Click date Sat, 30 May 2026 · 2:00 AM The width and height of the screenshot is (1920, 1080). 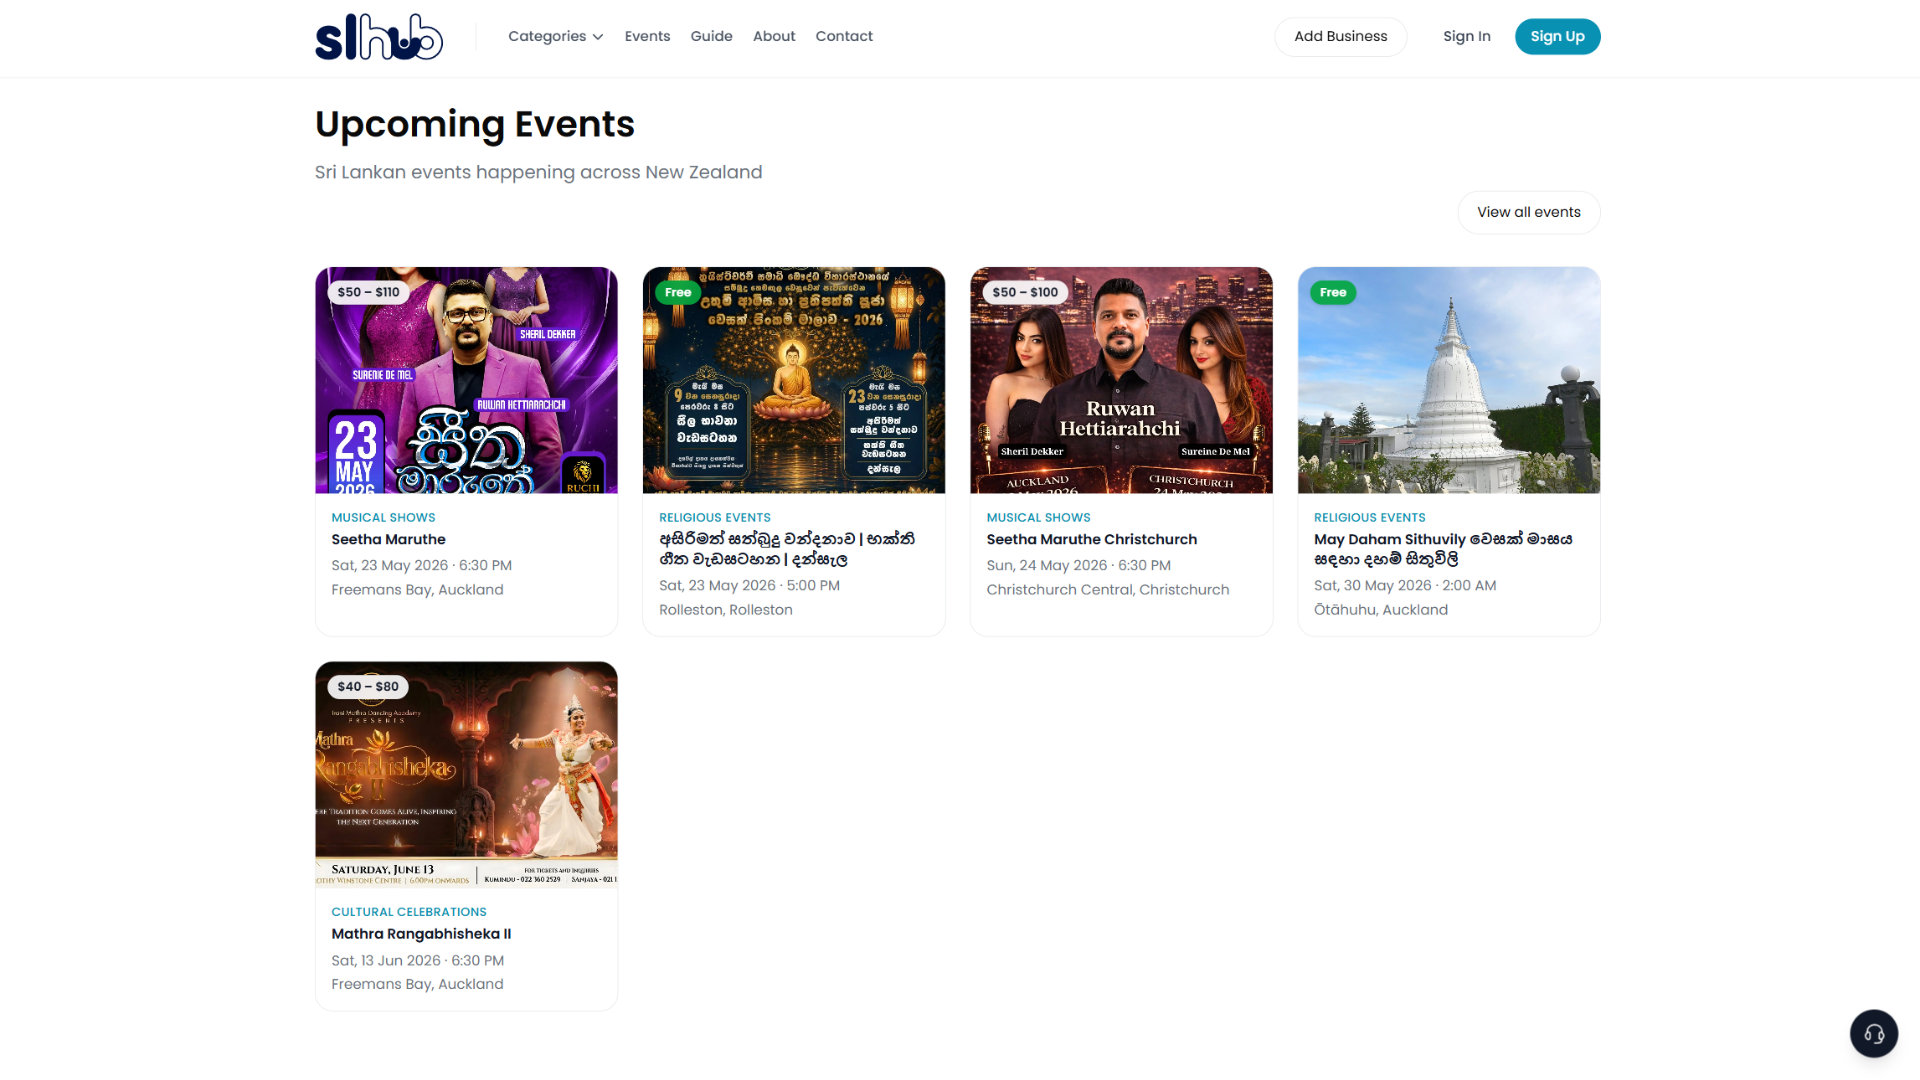(x=1405, y=585)
